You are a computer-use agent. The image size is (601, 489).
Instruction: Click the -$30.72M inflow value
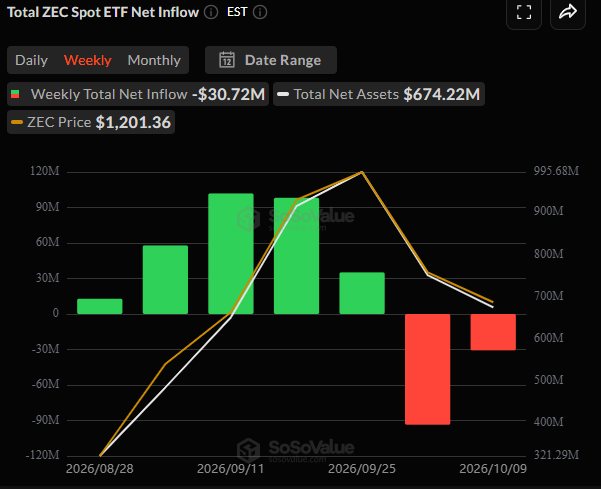[228, 94]
